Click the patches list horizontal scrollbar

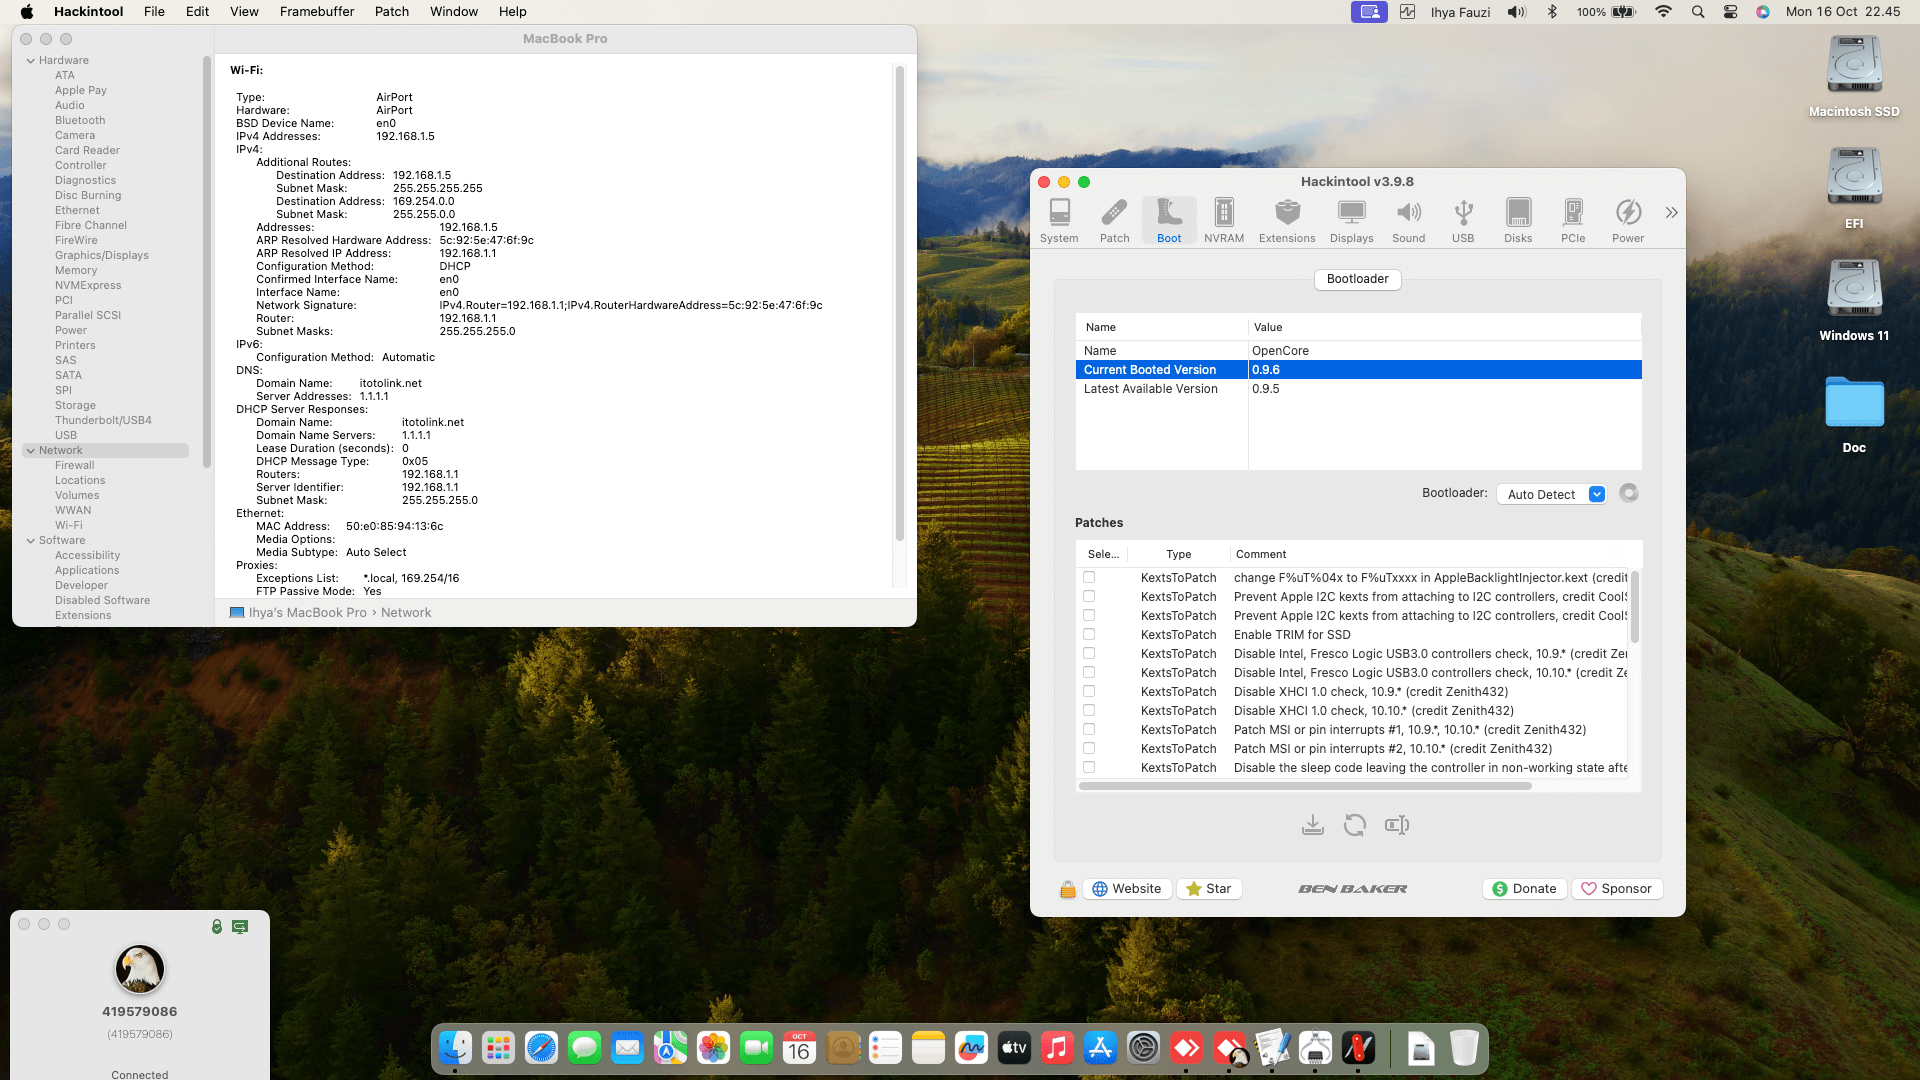click(1305, 786)
